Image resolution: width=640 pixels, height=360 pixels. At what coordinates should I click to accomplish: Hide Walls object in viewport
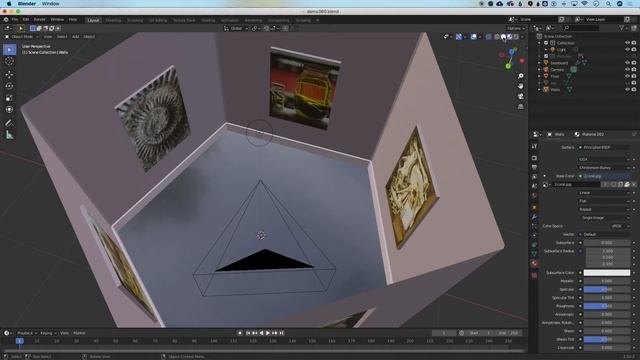[627, 89]
